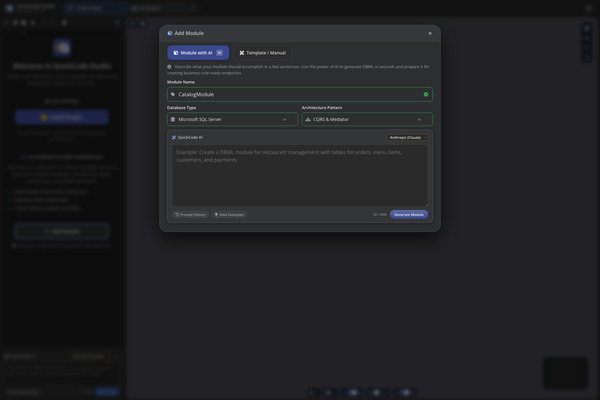Click the AI prompt description text area
600x400 pixels.
(x=300, y=175)
